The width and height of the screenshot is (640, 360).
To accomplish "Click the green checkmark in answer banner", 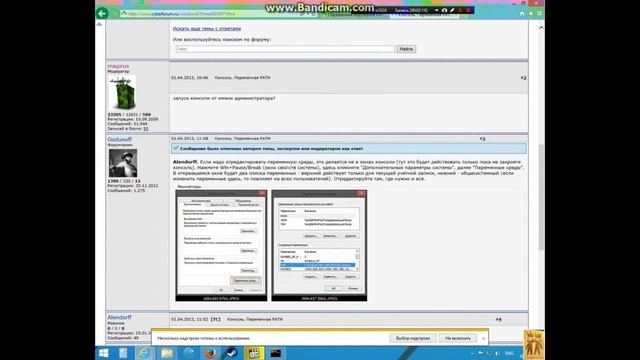I will coord(176,148).
